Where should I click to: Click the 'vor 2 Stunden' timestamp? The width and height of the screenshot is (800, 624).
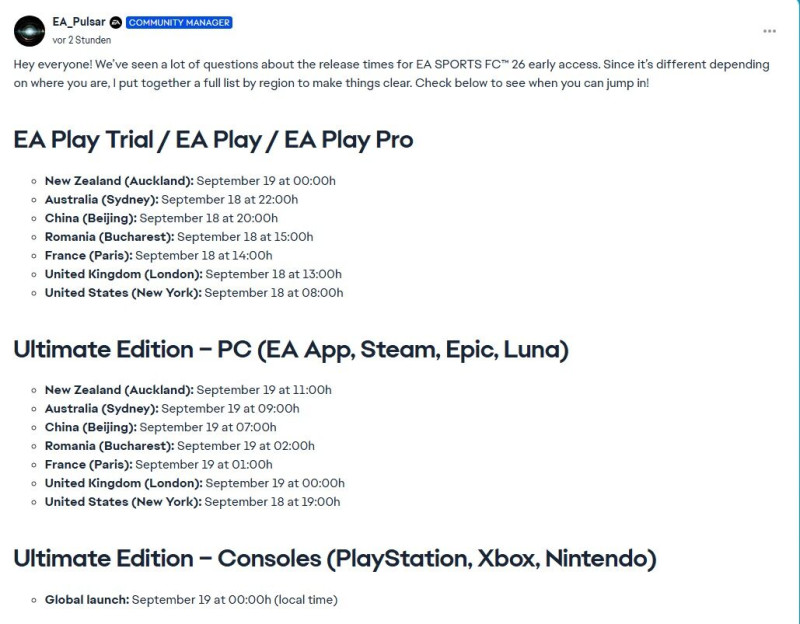pyautogui.click(x=82, y=40)
